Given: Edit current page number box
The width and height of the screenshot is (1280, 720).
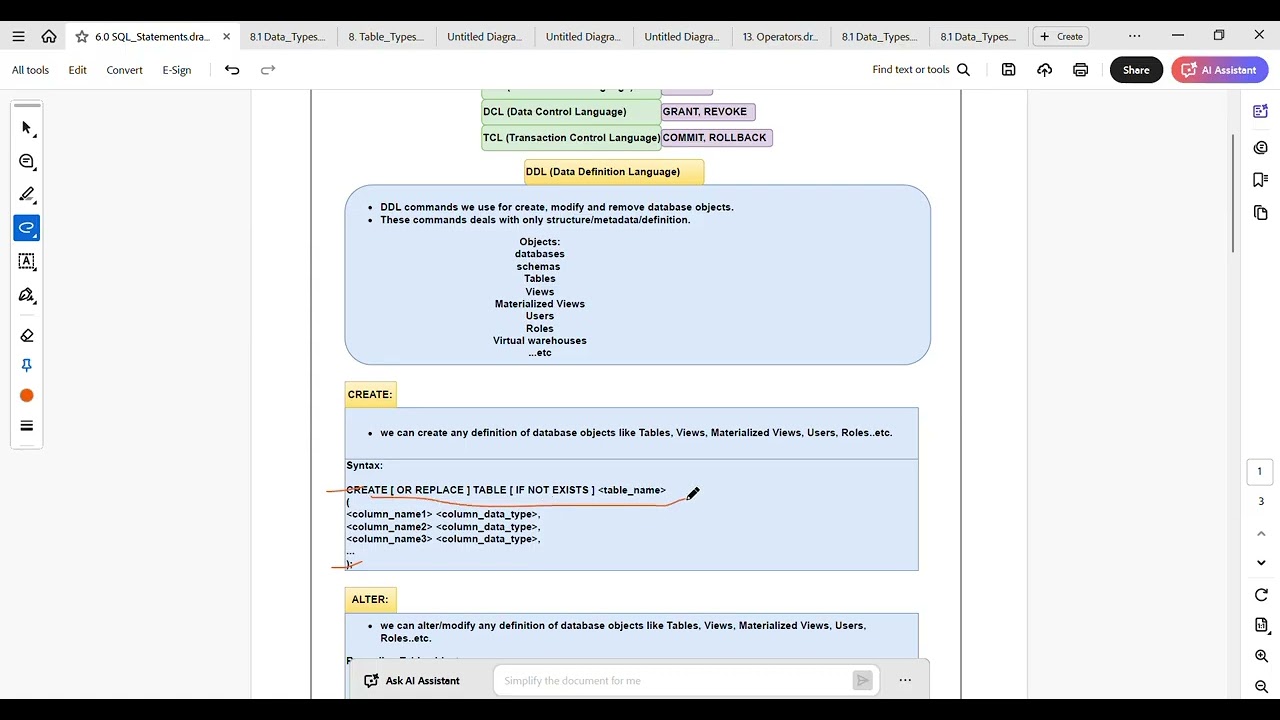Looking at the screenshot, I should 1260,472.
